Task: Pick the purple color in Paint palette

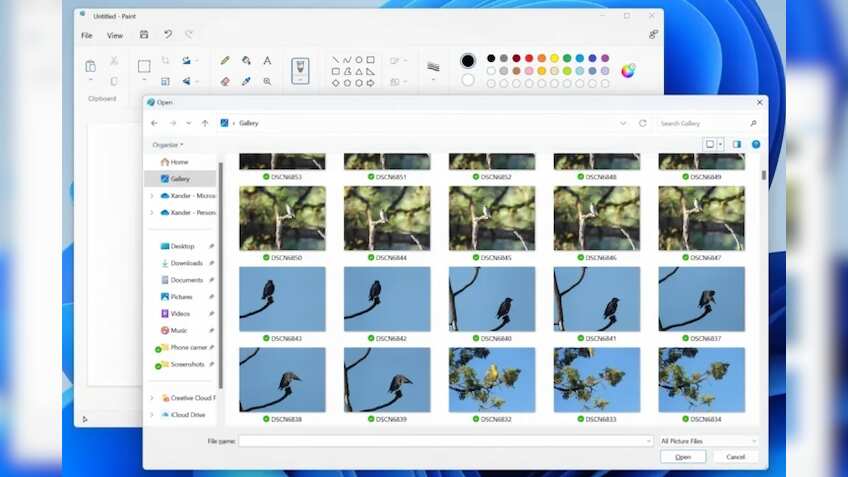Action: point(605,58)
